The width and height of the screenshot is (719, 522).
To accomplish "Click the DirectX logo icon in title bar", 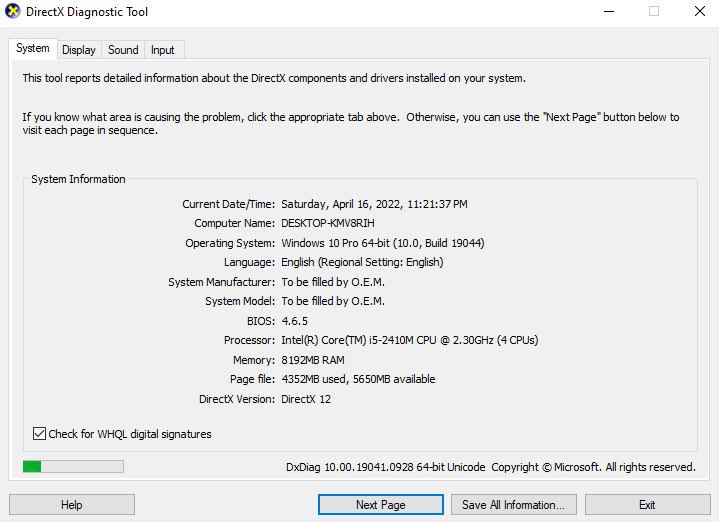I will coord(14,12).
